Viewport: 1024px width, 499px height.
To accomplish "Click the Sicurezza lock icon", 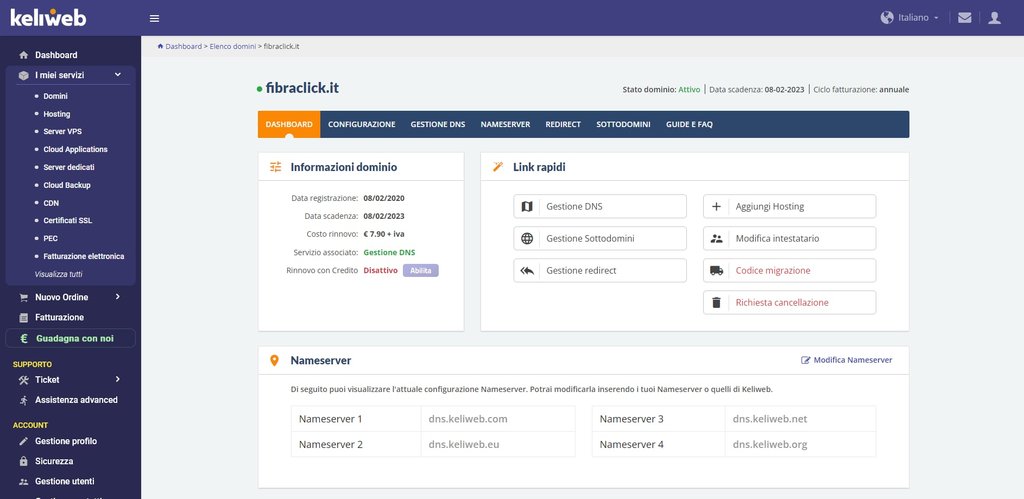I will point(24,461).
